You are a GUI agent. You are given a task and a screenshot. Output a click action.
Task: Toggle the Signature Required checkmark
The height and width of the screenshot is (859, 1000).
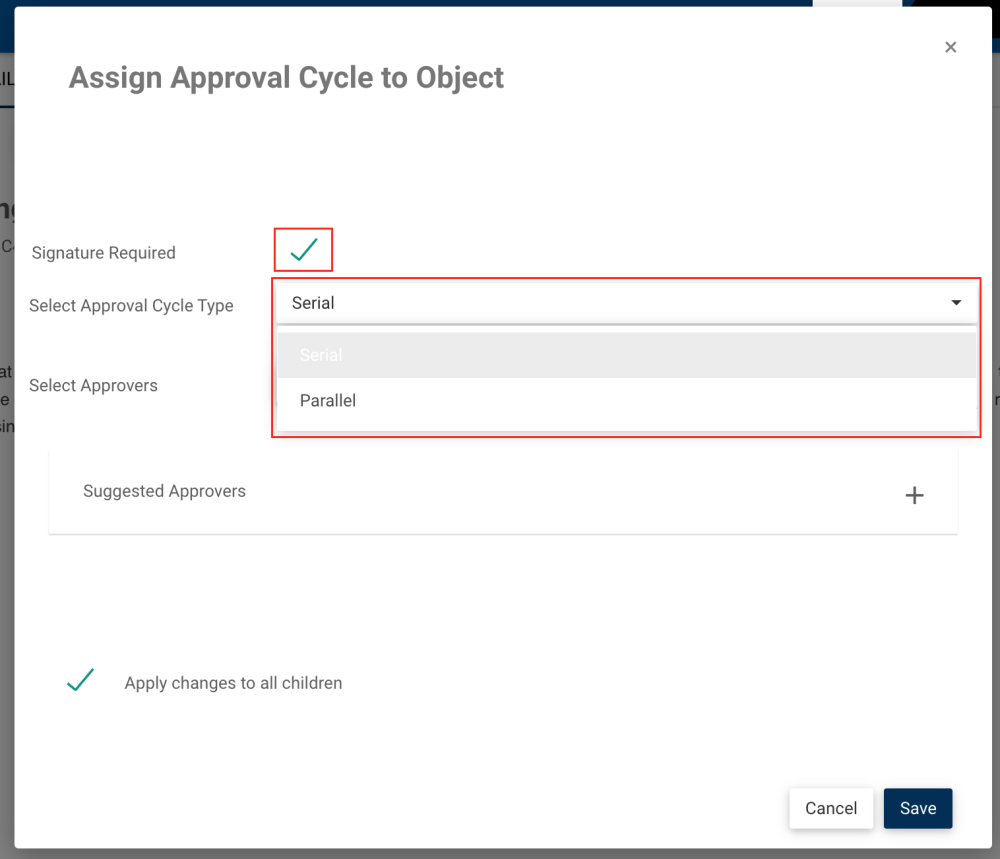point(303,250)
